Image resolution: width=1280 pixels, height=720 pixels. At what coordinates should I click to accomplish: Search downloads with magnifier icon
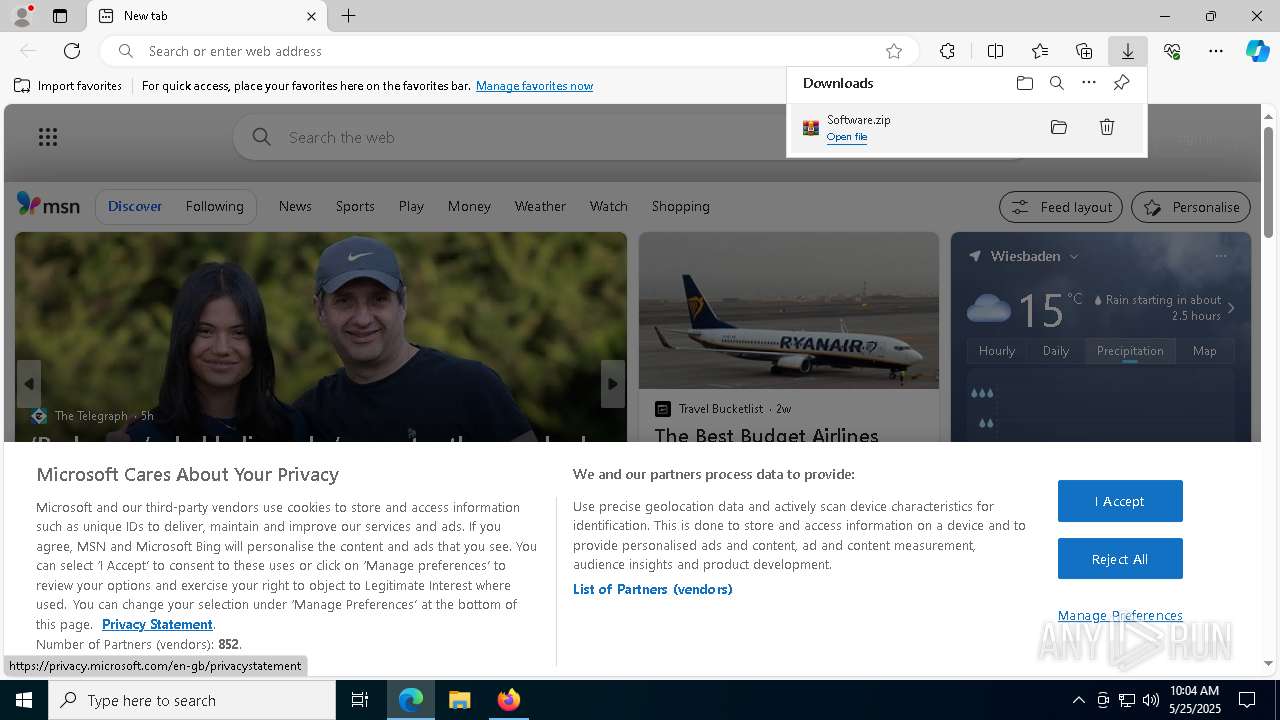1056,83
